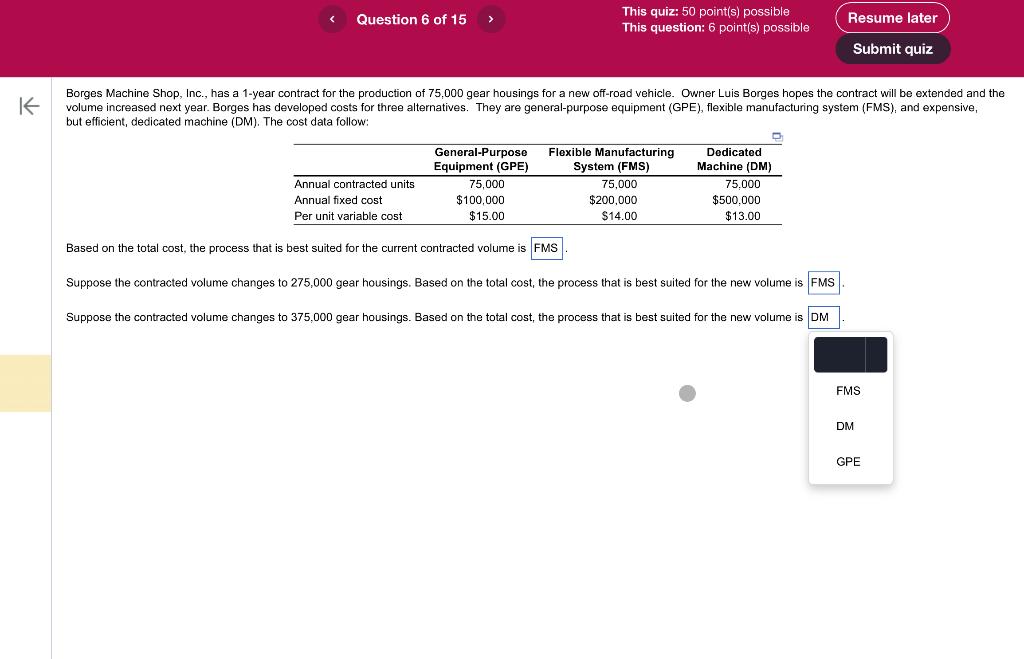
Task: Click the $13.00 variable cost cell
Action: coord(743,216)
